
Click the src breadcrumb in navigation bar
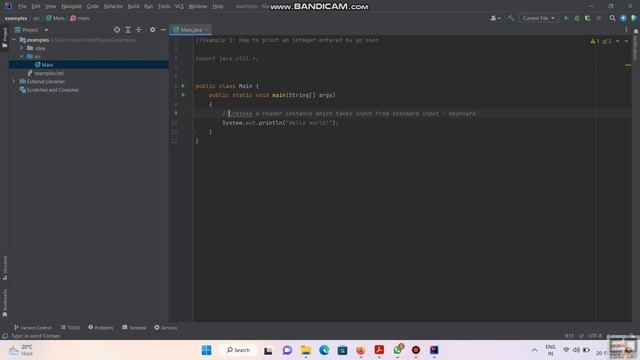tap(37, 18)
